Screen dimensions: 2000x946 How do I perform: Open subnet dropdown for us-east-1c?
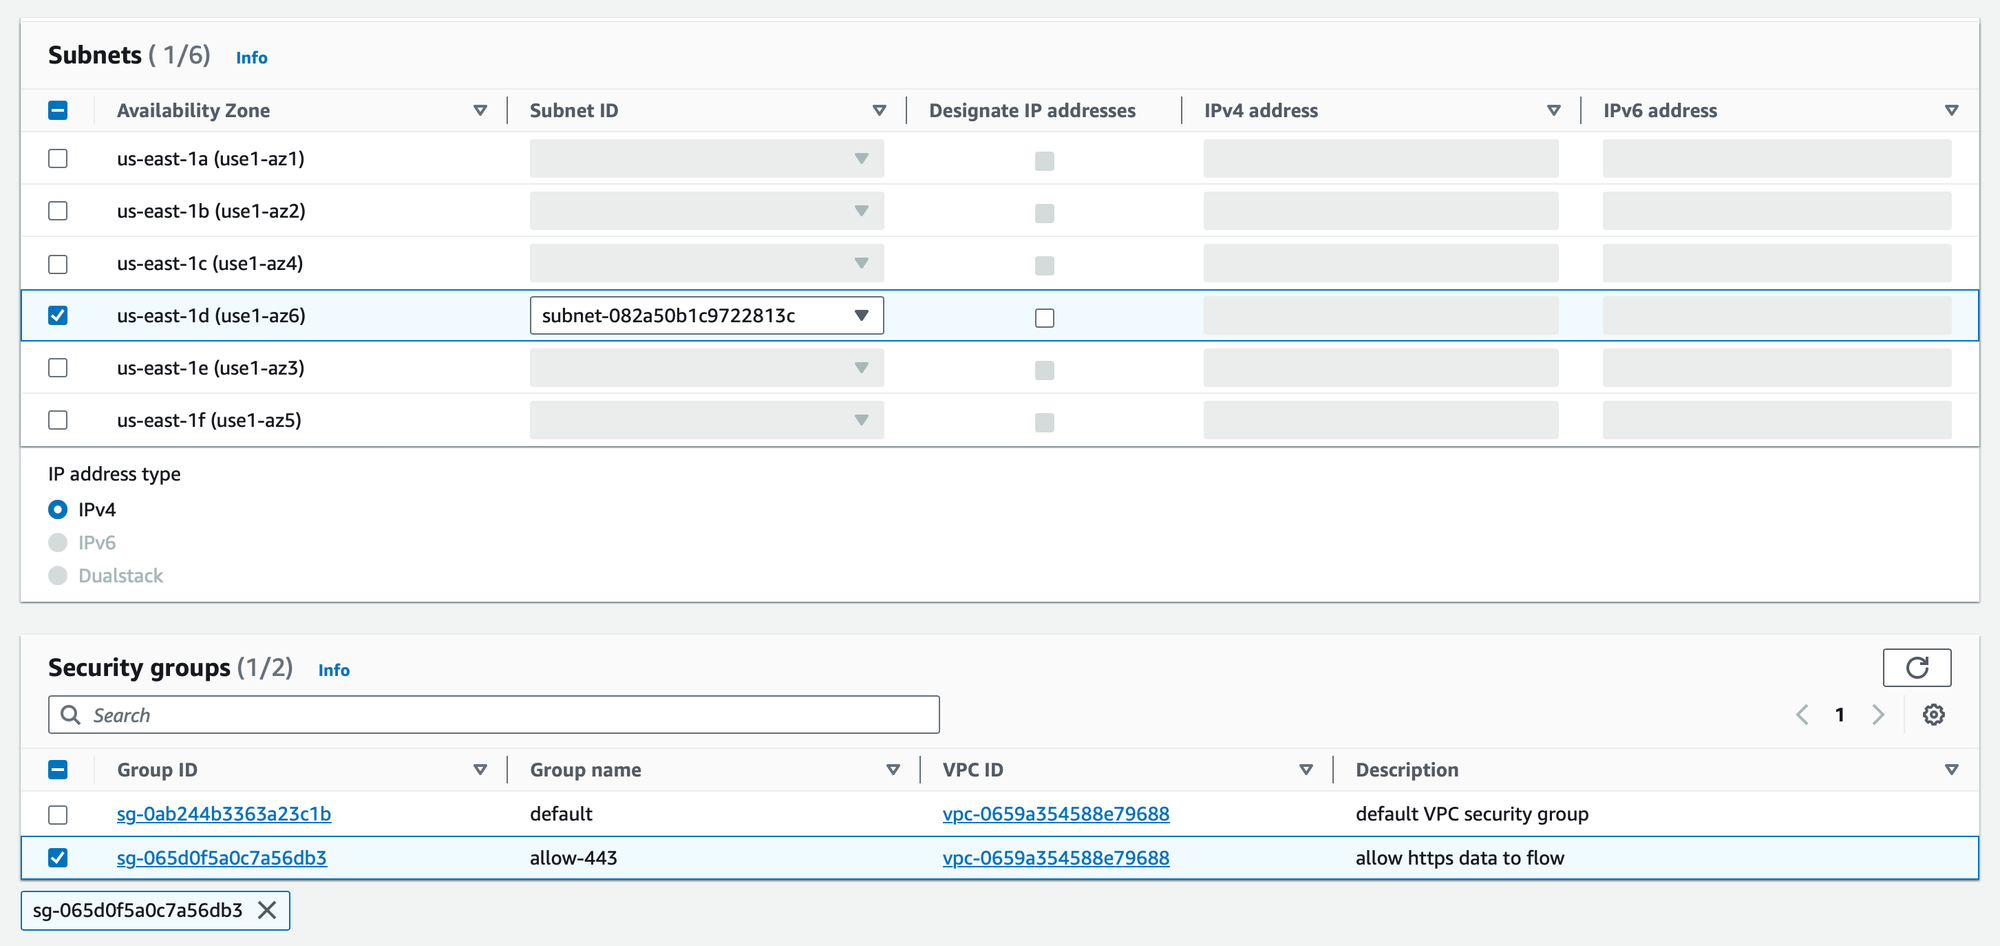(707, 263)
